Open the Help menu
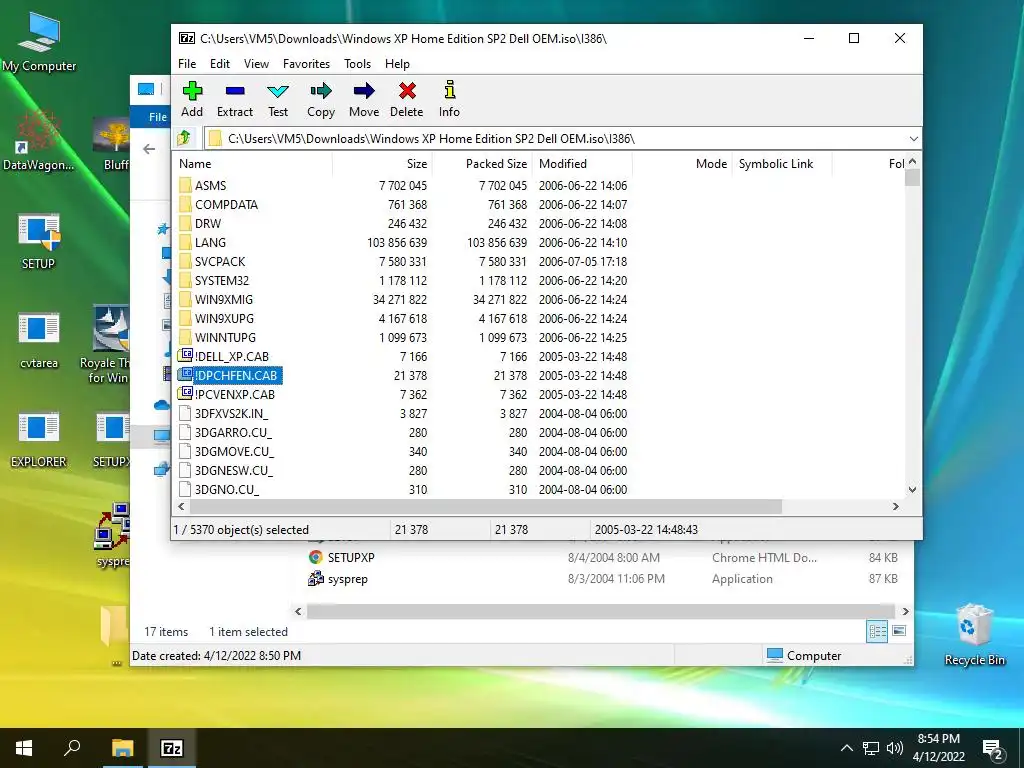Image resolution: width=1024 pixels, height=768 pixels. [397, 63]
